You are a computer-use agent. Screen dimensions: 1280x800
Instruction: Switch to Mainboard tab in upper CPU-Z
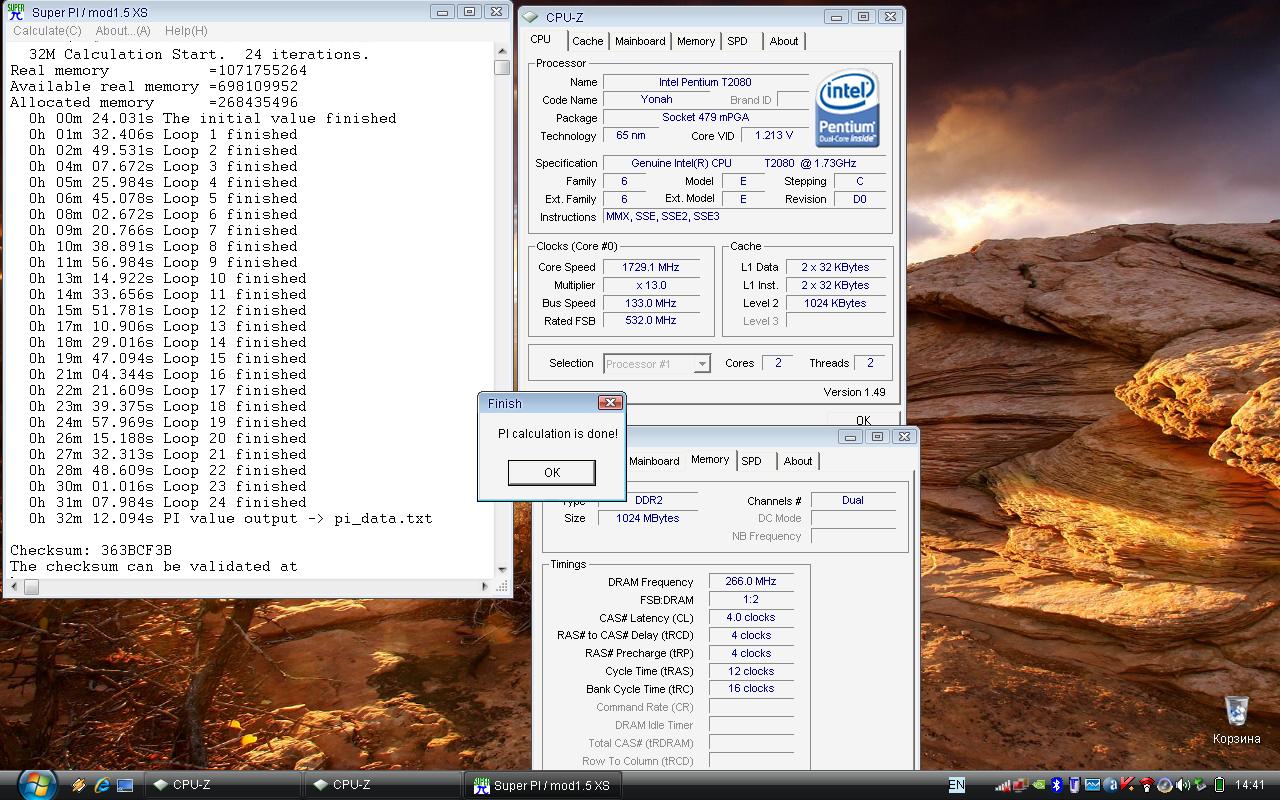[x=640, y=41]
